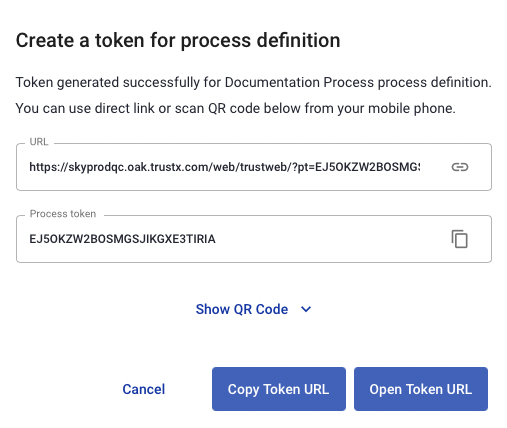Click the link icon in URL field
Image resolution: width=507 pixels, height=428 pixels.
(460, 167)
